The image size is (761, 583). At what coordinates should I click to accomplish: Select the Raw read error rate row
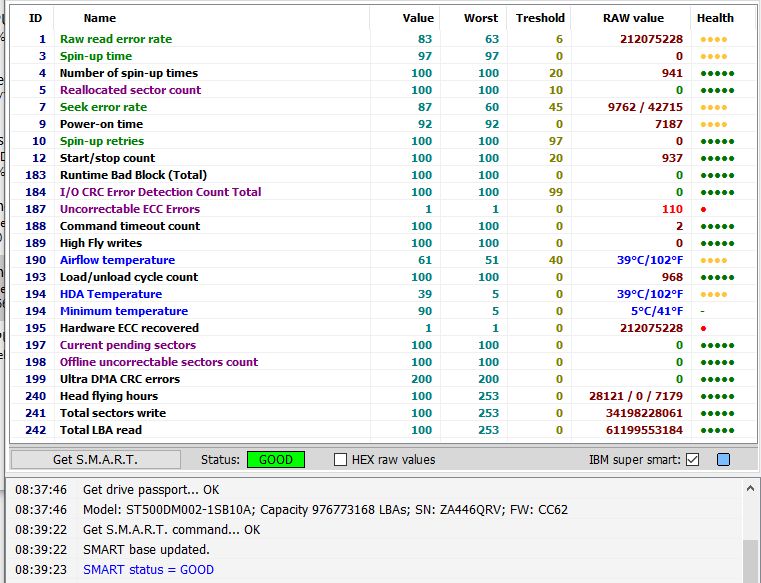(x=383, y=39)
